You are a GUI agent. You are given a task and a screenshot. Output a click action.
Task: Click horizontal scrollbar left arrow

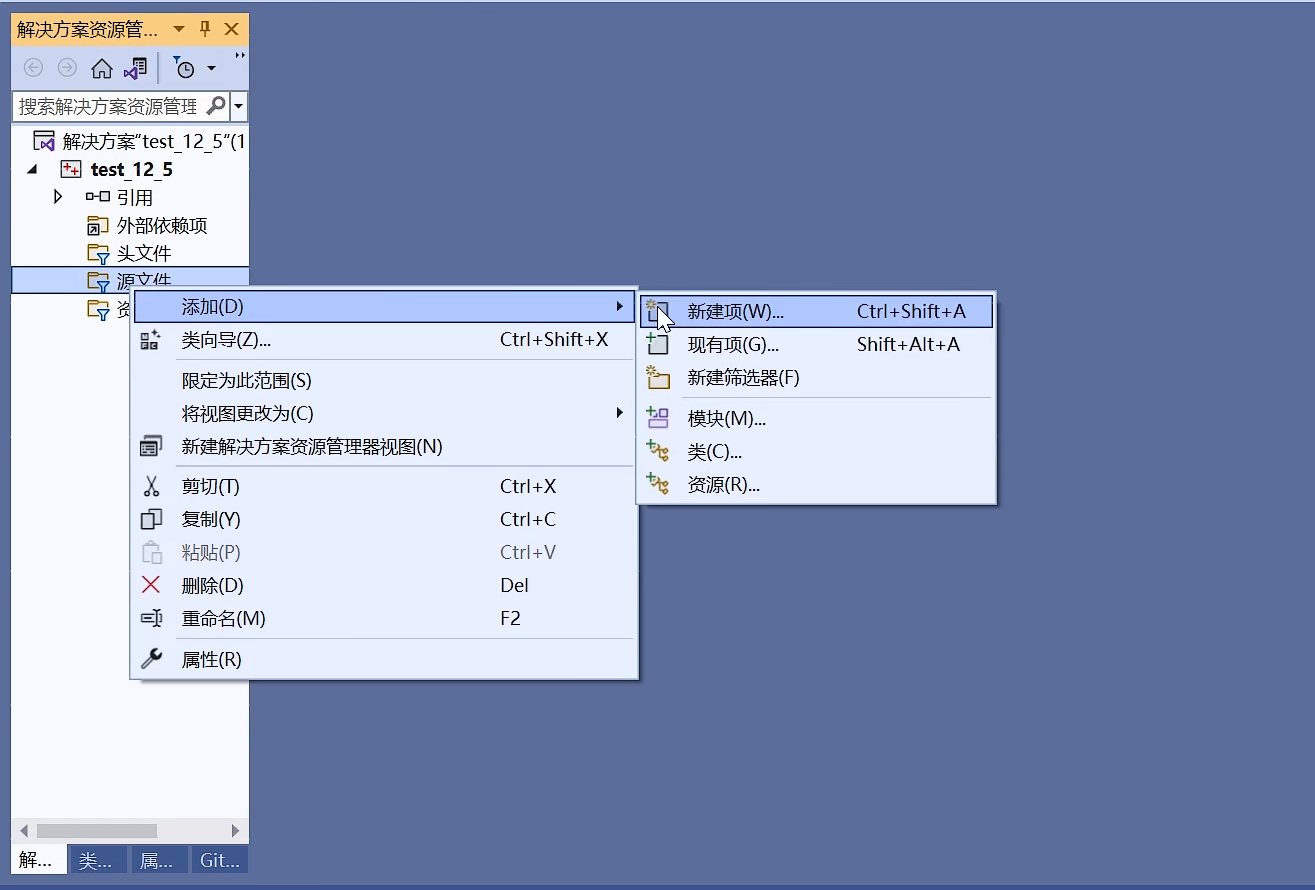(x=24, y=831)
